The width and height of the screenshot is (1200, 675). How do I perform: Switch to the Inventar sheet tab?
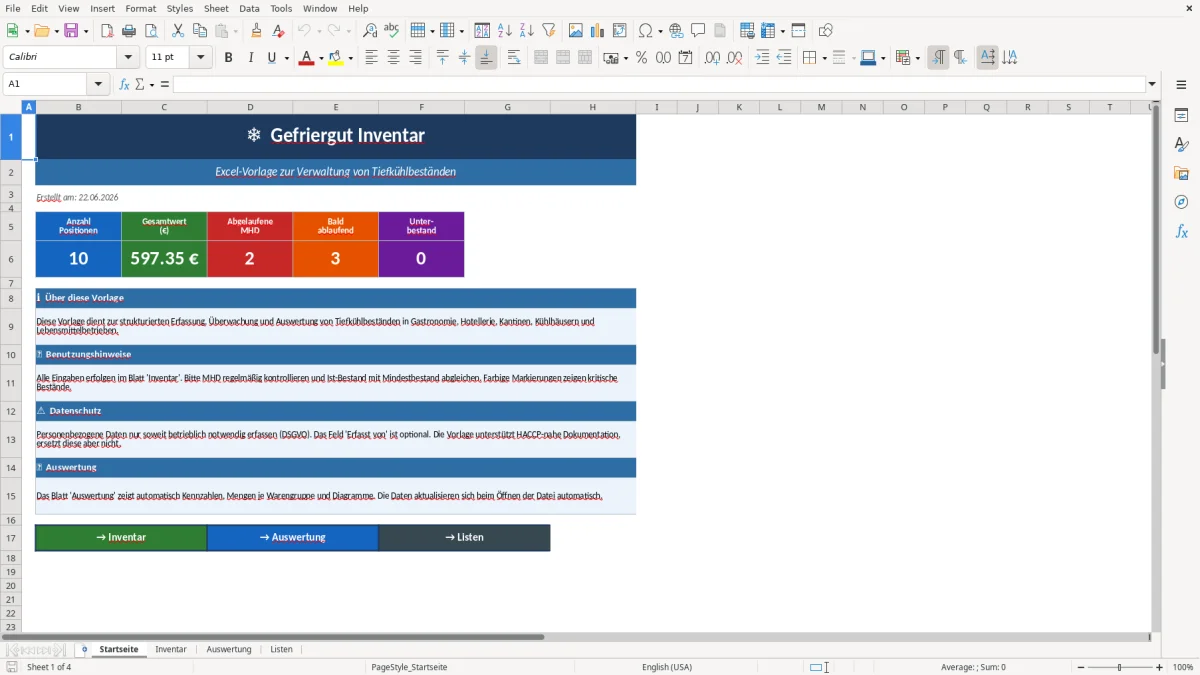(x=171, y=649)
